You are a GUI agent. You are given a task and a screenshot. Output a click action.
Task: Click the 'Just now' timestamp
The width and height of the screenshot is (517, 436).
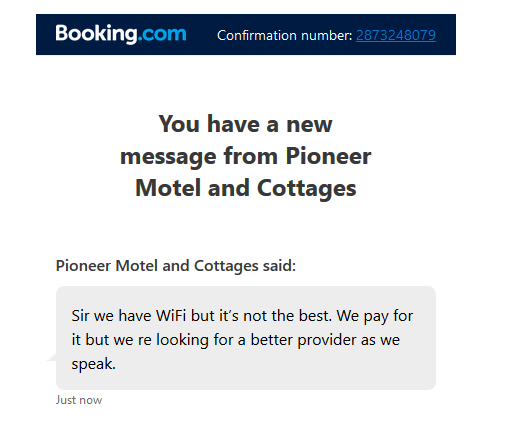[79, 400]
